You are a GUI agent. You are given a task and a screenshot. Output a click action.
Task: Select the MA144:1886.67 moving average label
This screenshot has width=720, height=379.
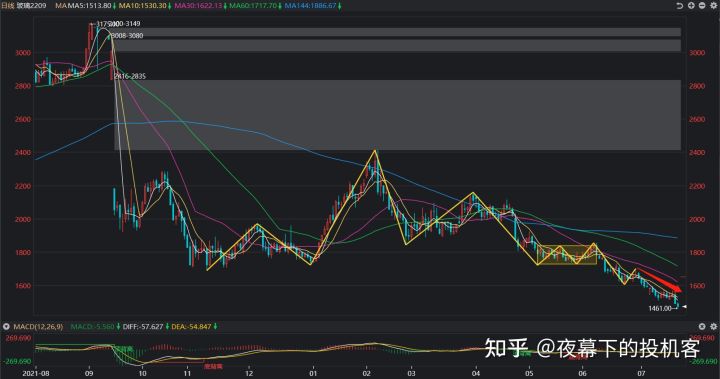[310, 6]
